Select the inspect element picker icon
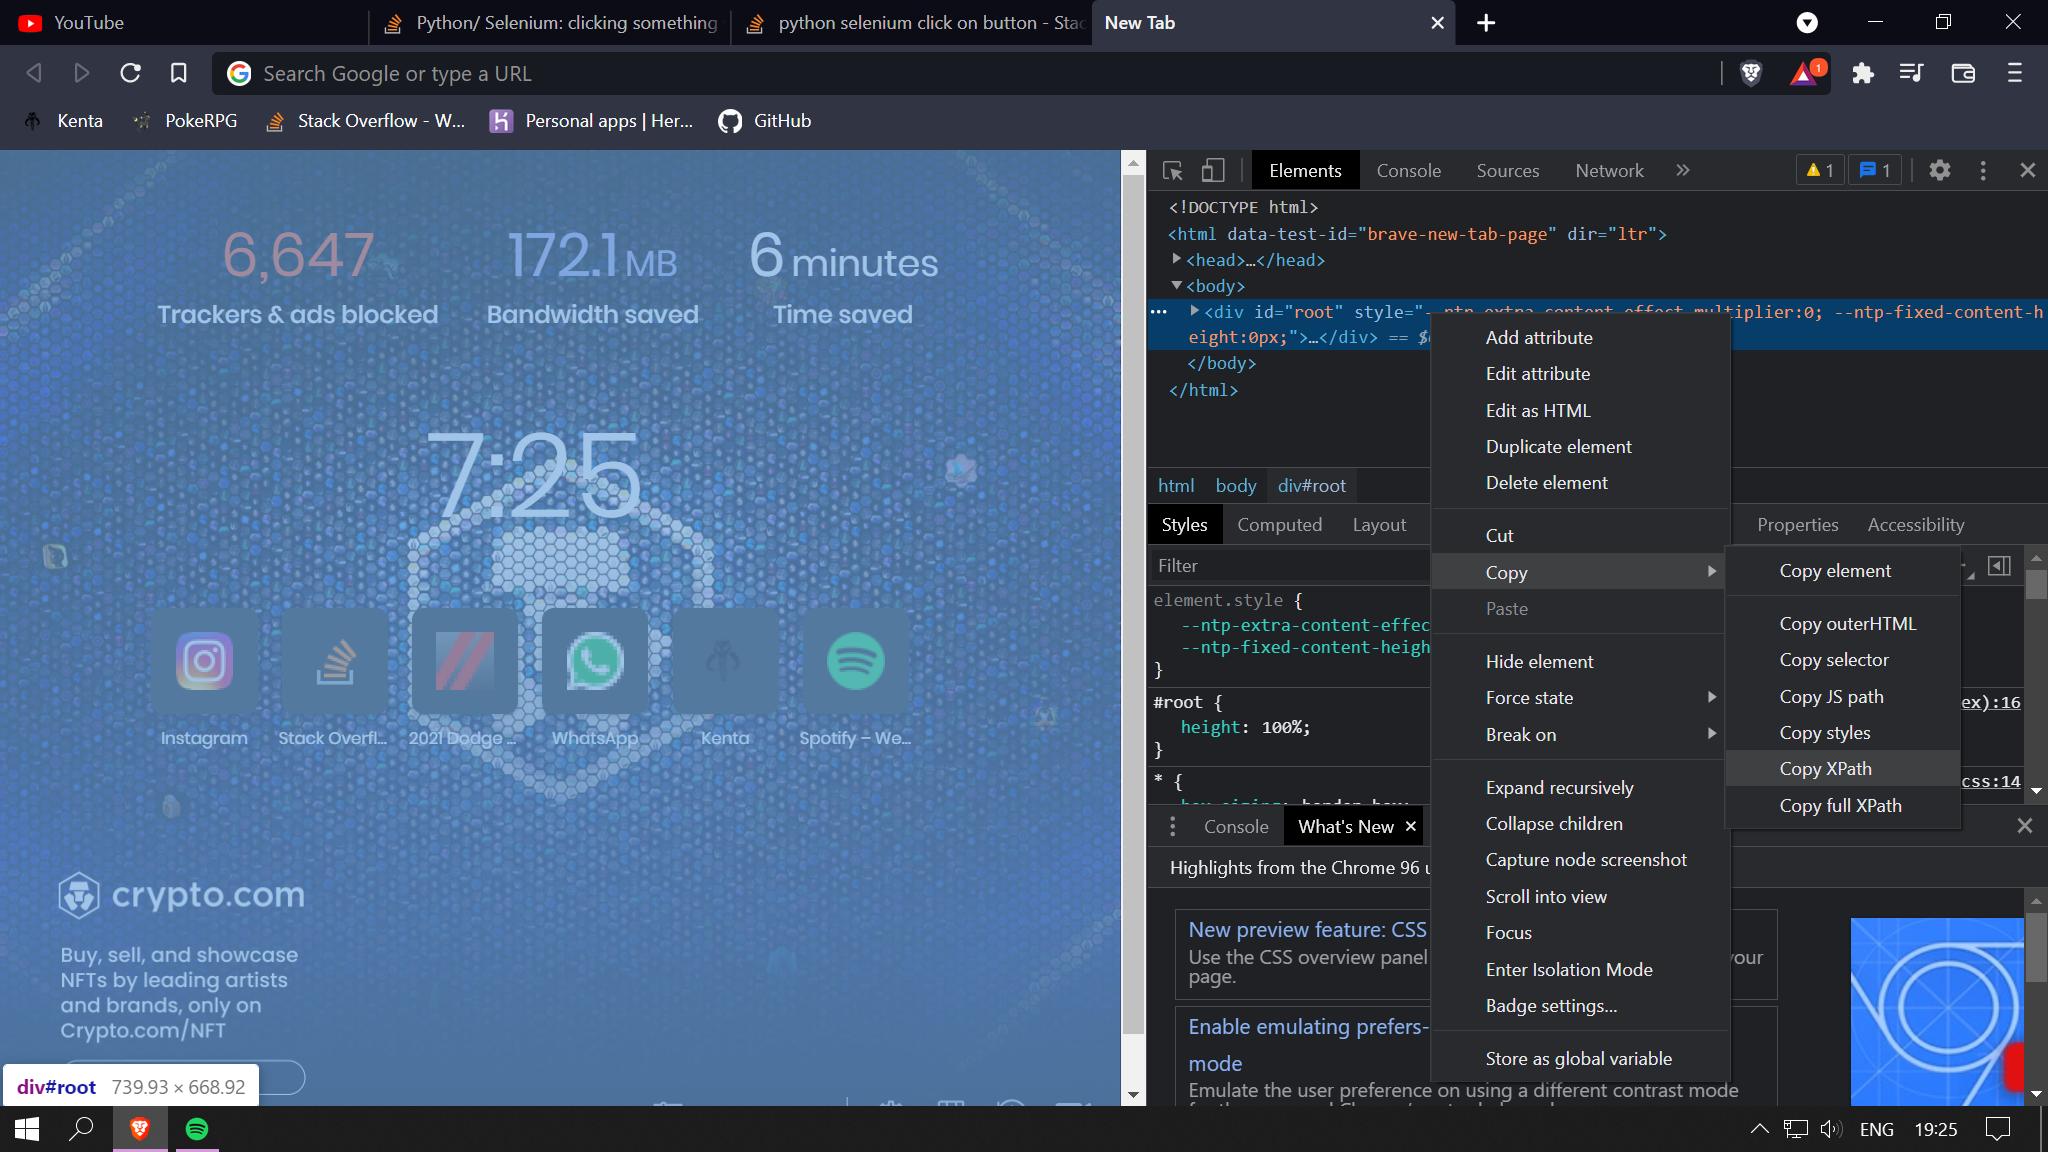The image size is (2048, 1152). [x=1173, y=171]
